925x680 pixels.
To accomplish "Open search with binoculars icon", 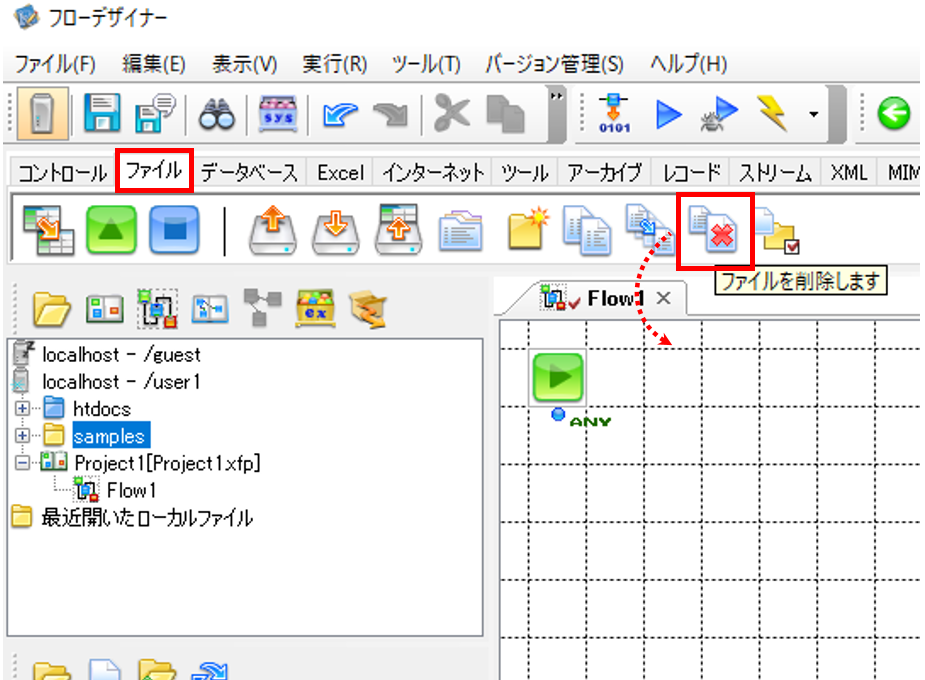I will (x=217, y=114).
